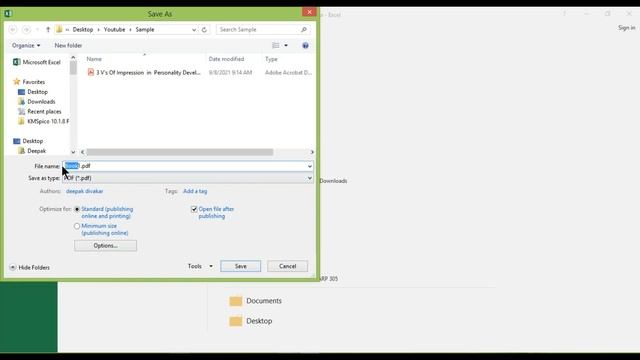Click the Hide Folders chevron icon
The width and height of the screenshot is (640, 360).
tap(13, 267)
